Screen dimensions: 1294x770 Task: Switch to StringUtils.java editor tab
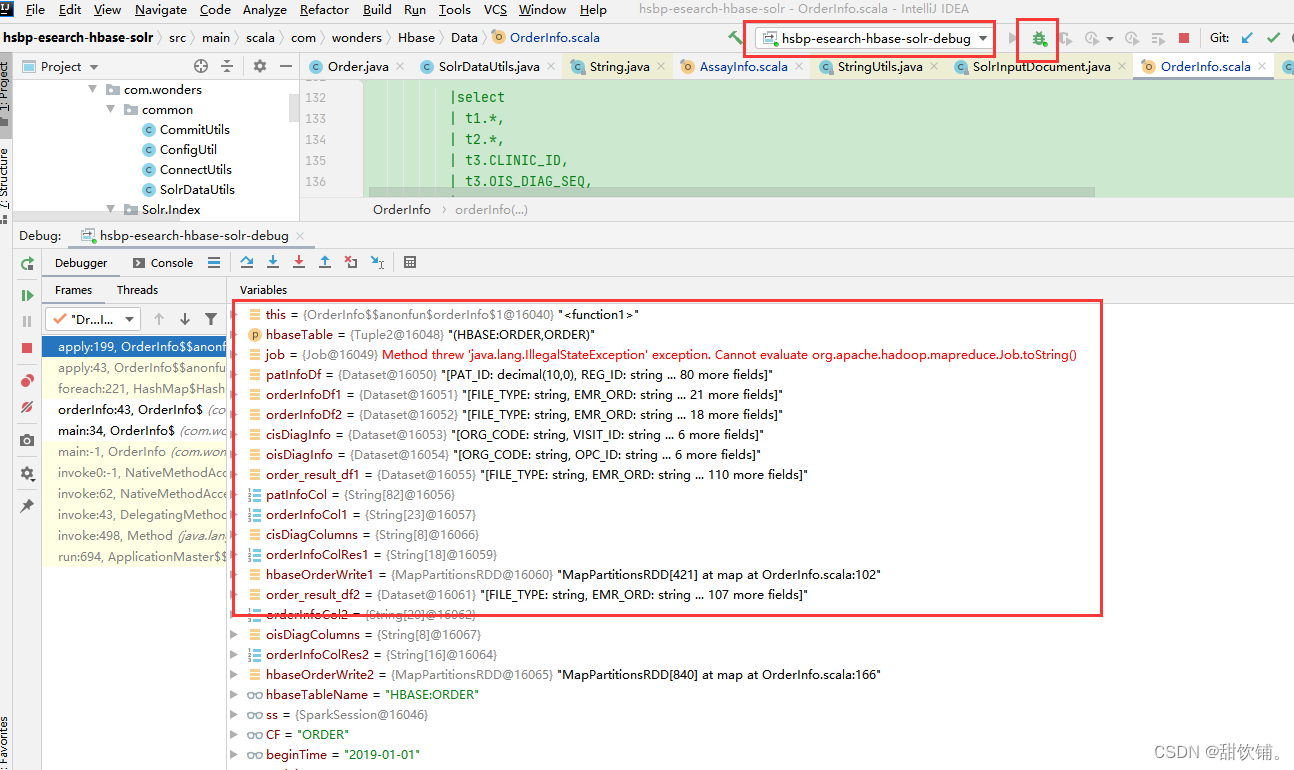click(x=879, y=67)
